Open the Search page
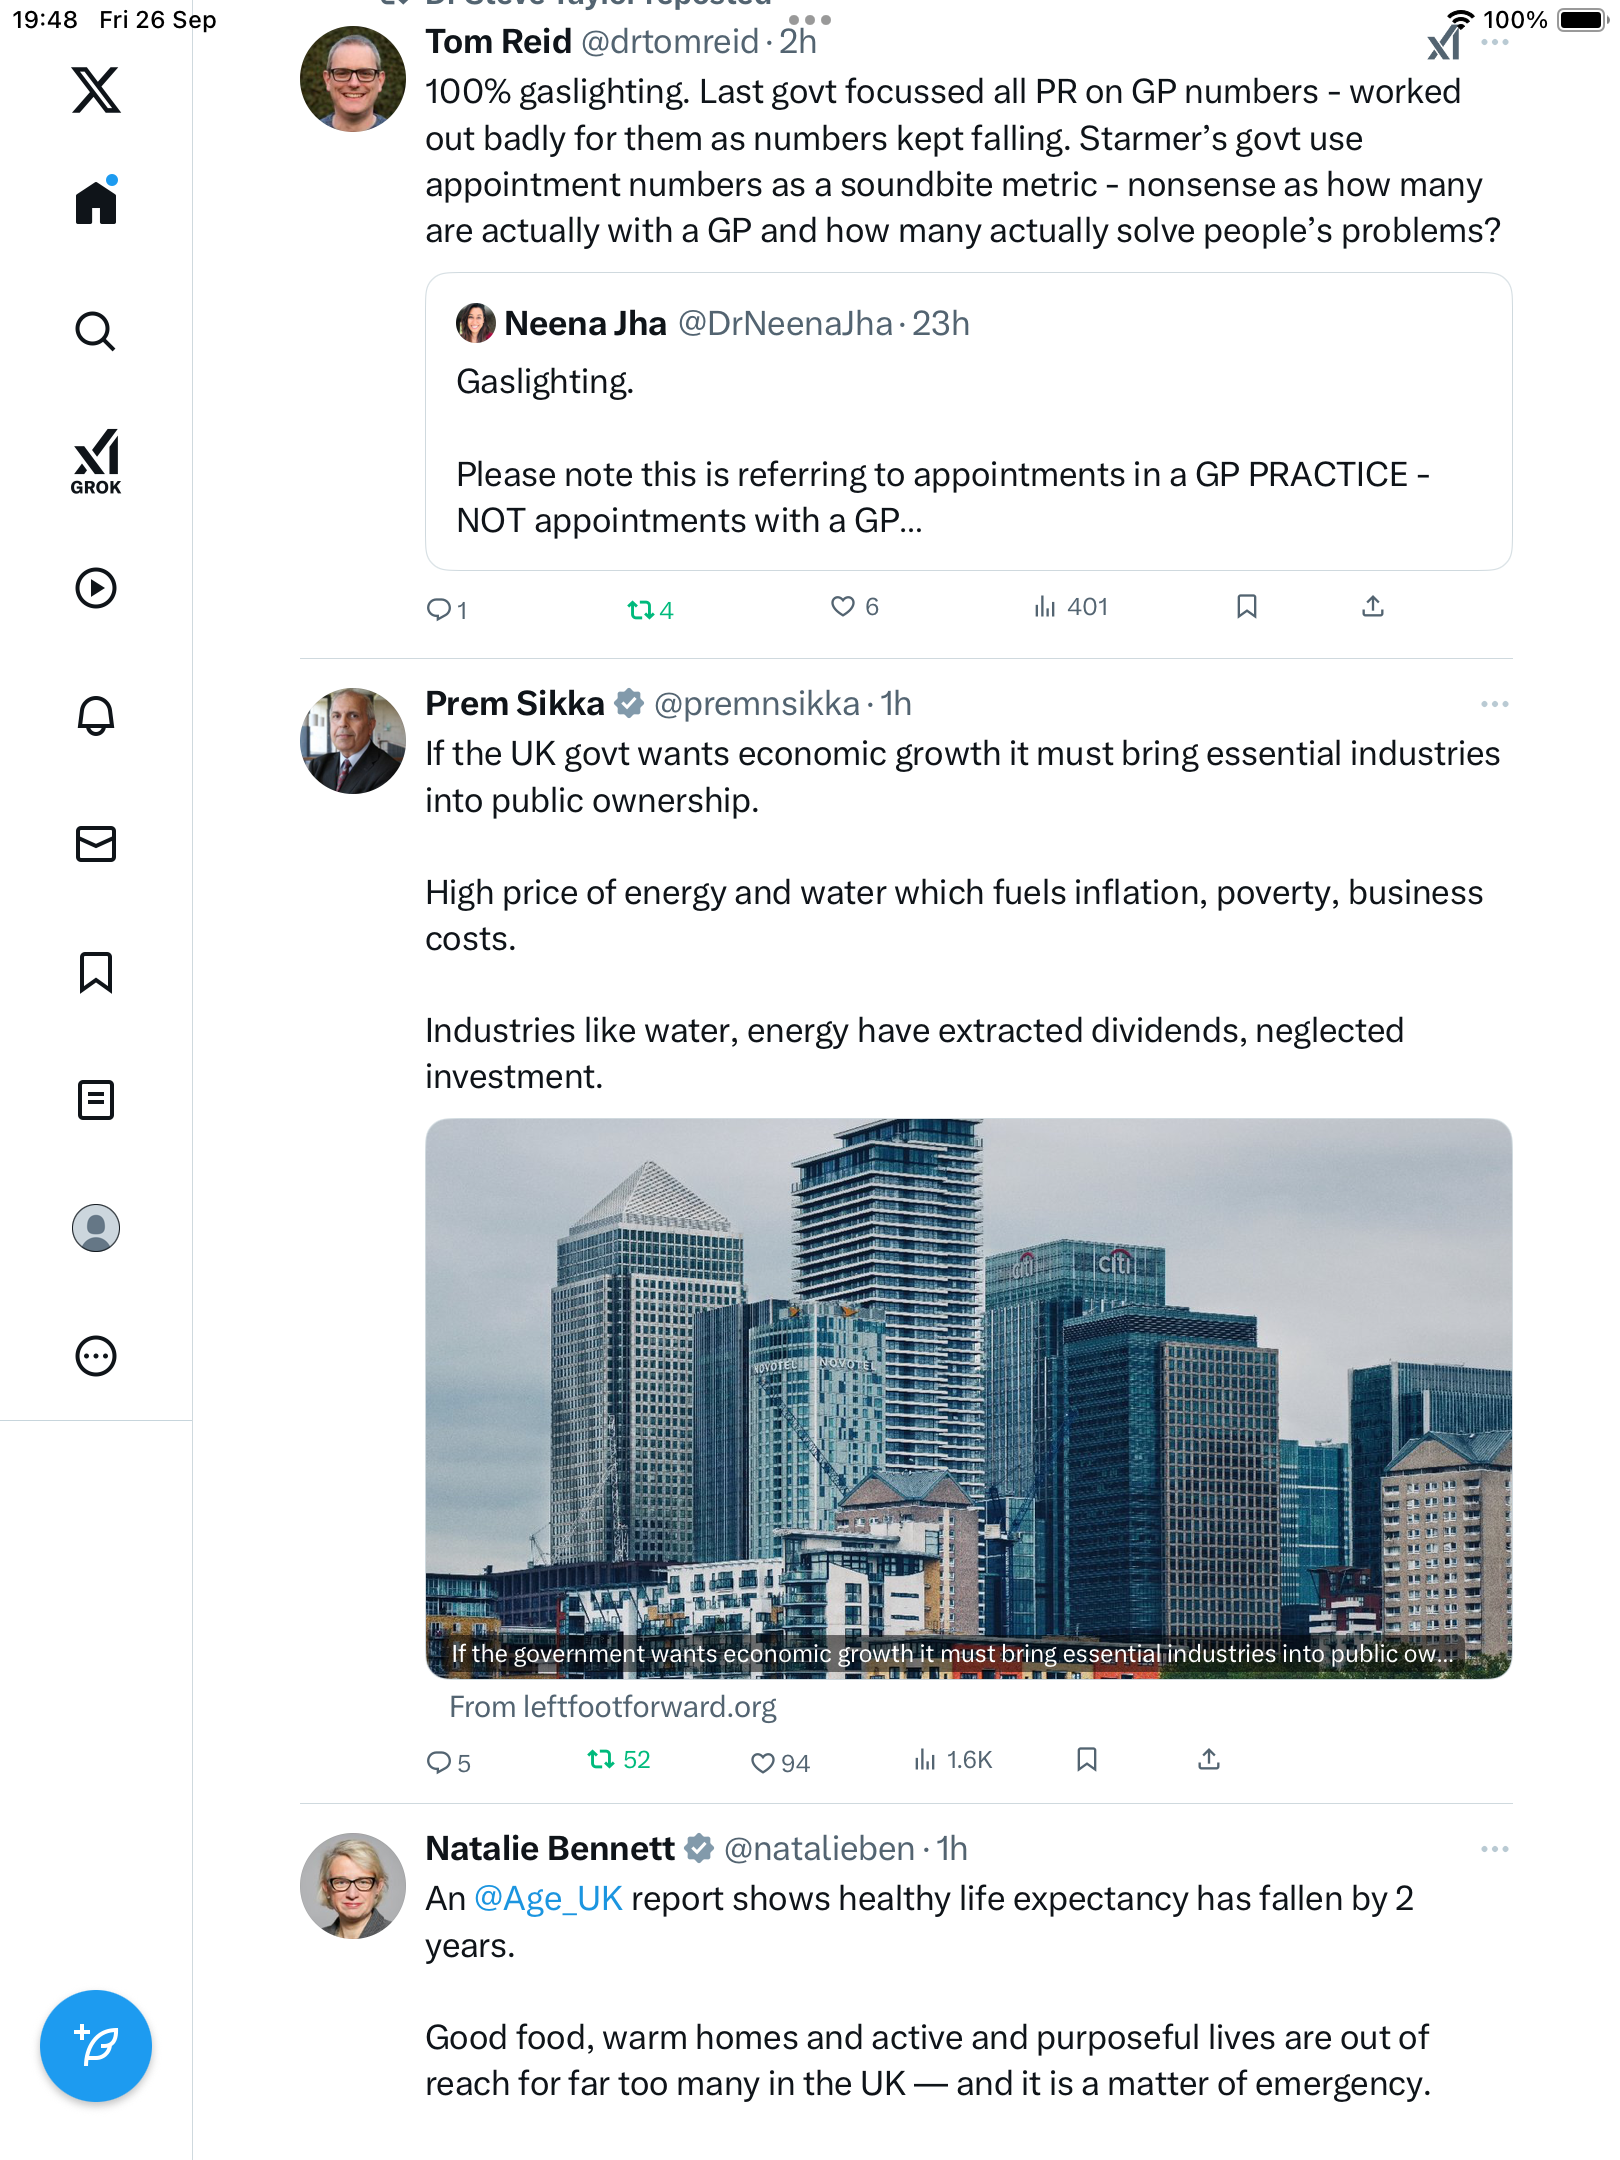1620x2160 pixels. pyautogui.click(x=96, y=331)
